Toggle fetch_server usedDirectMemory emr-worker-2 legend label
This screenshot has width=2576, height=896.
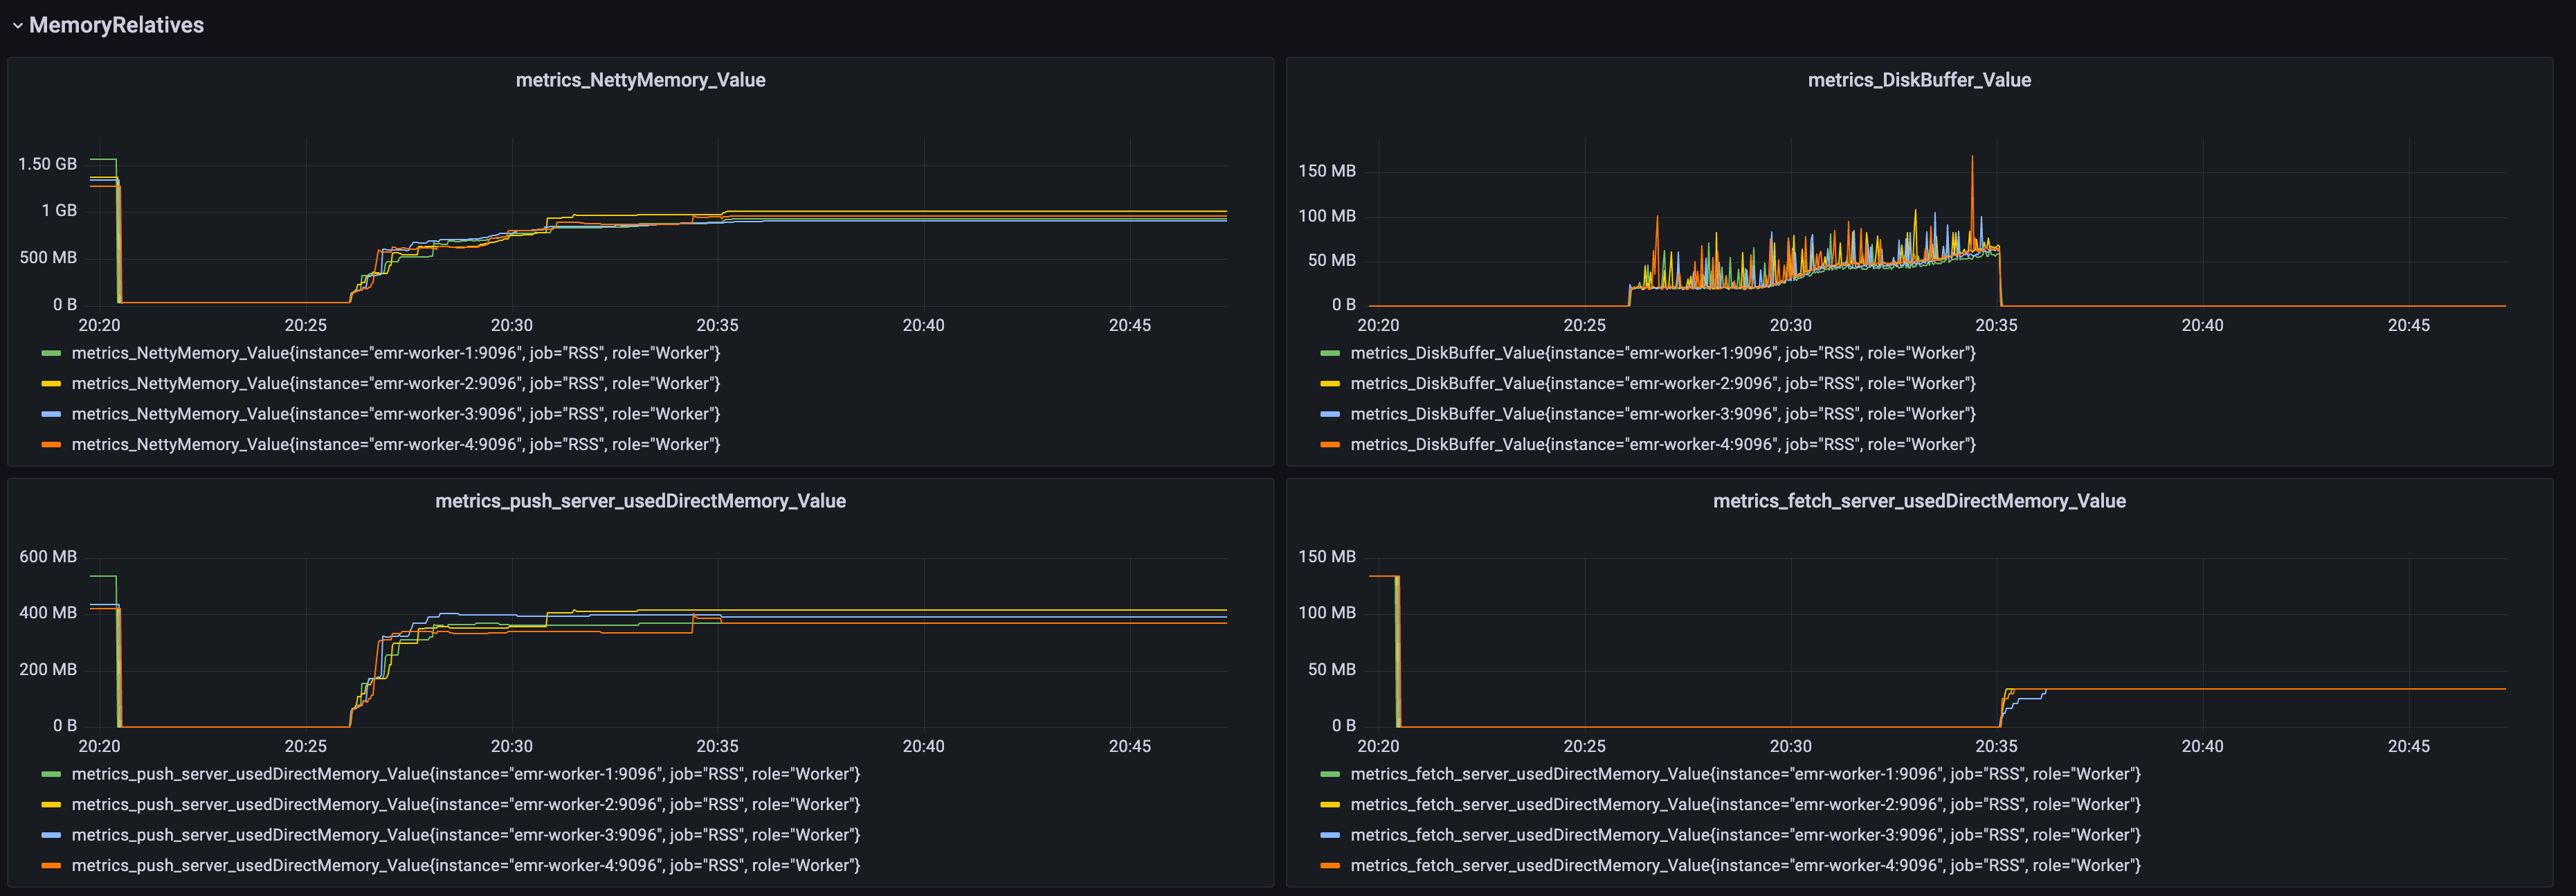click(1746, 804)
